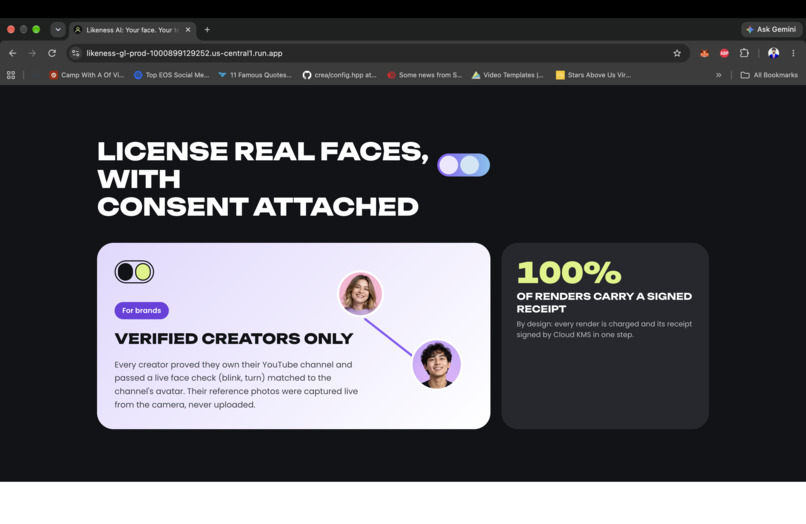Open the Chrome three-dot menu
The width and height of the screenshot is (806, 524).
pyautogui.click(x=793, y=53)
